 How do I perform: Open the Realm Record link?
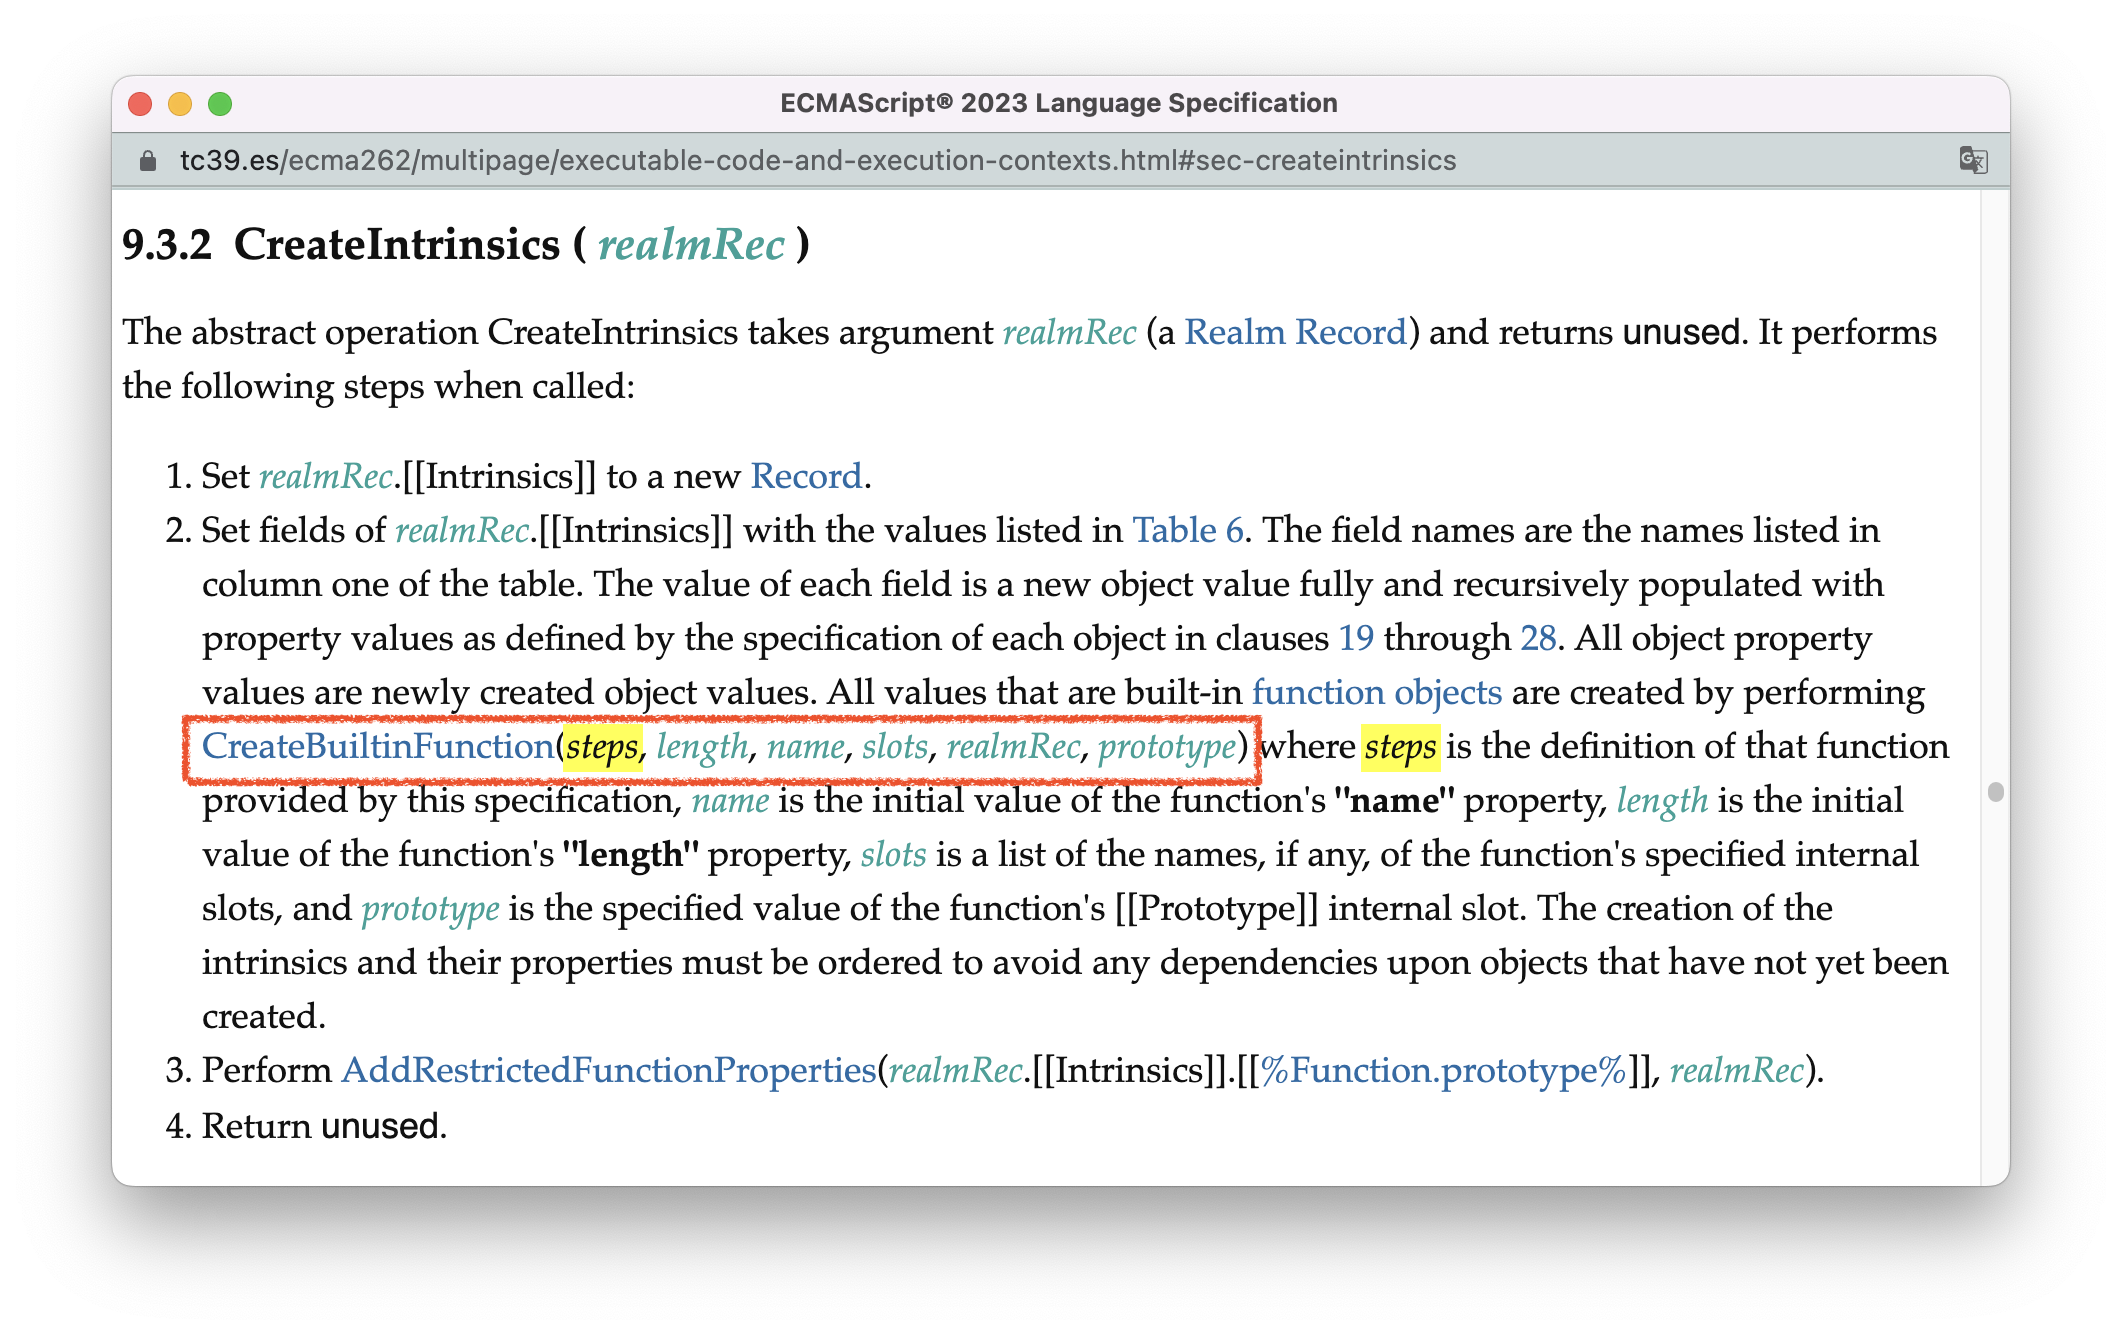coord(1295,332)
